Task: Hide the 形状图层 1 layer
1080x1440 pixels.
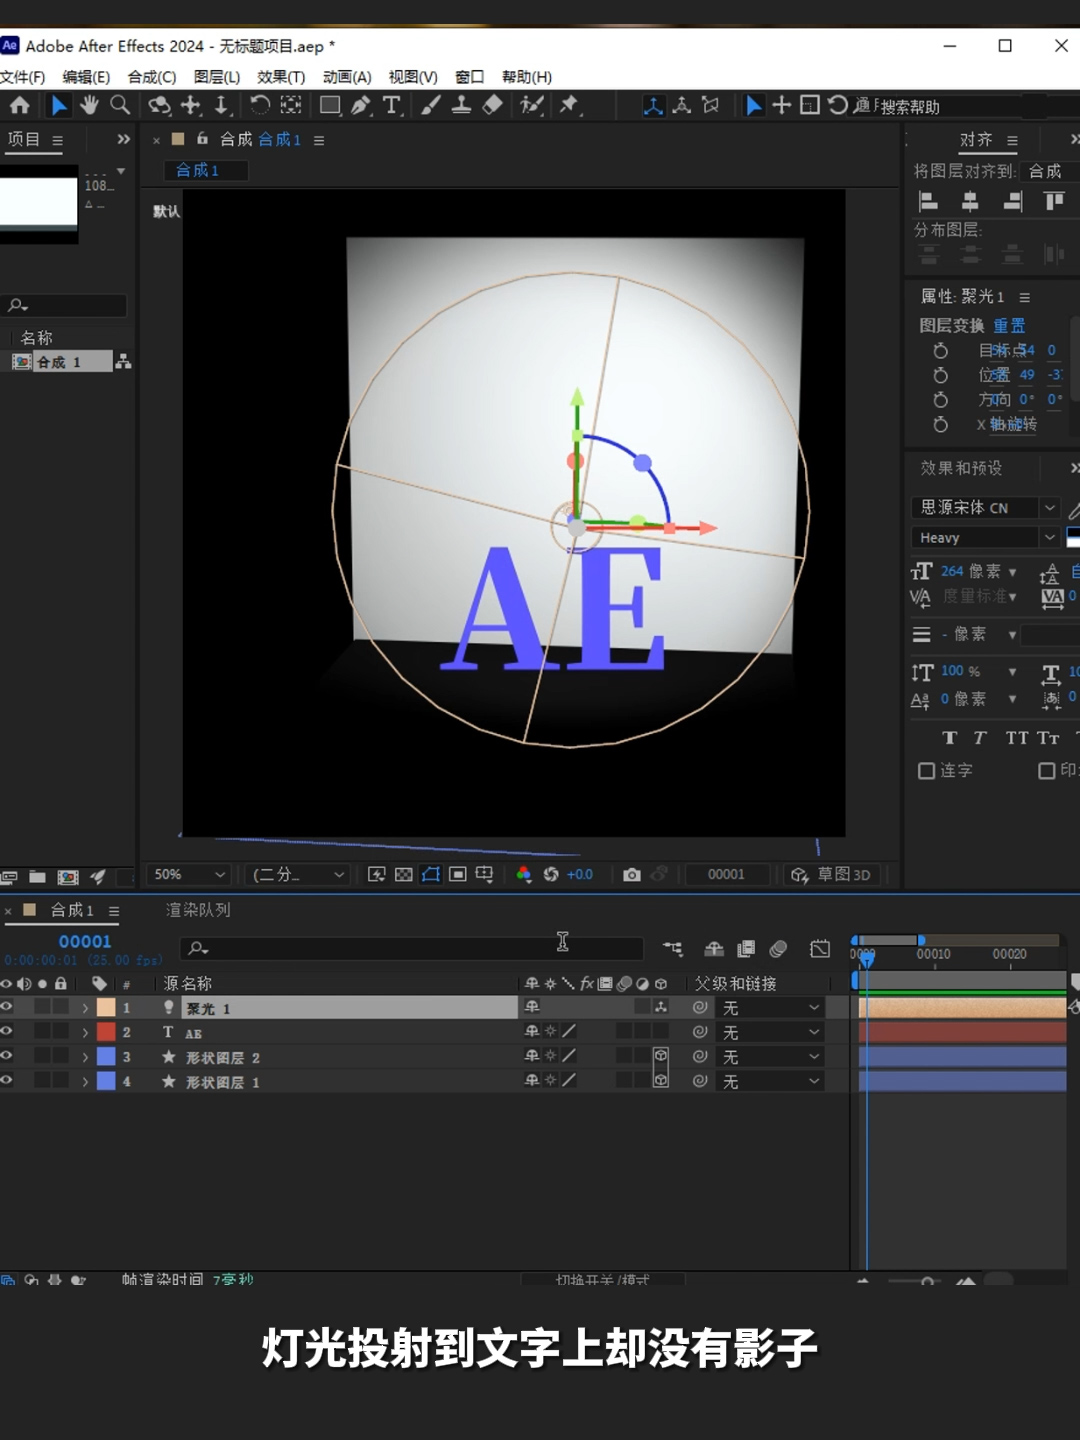Action: pos(7,1080)
